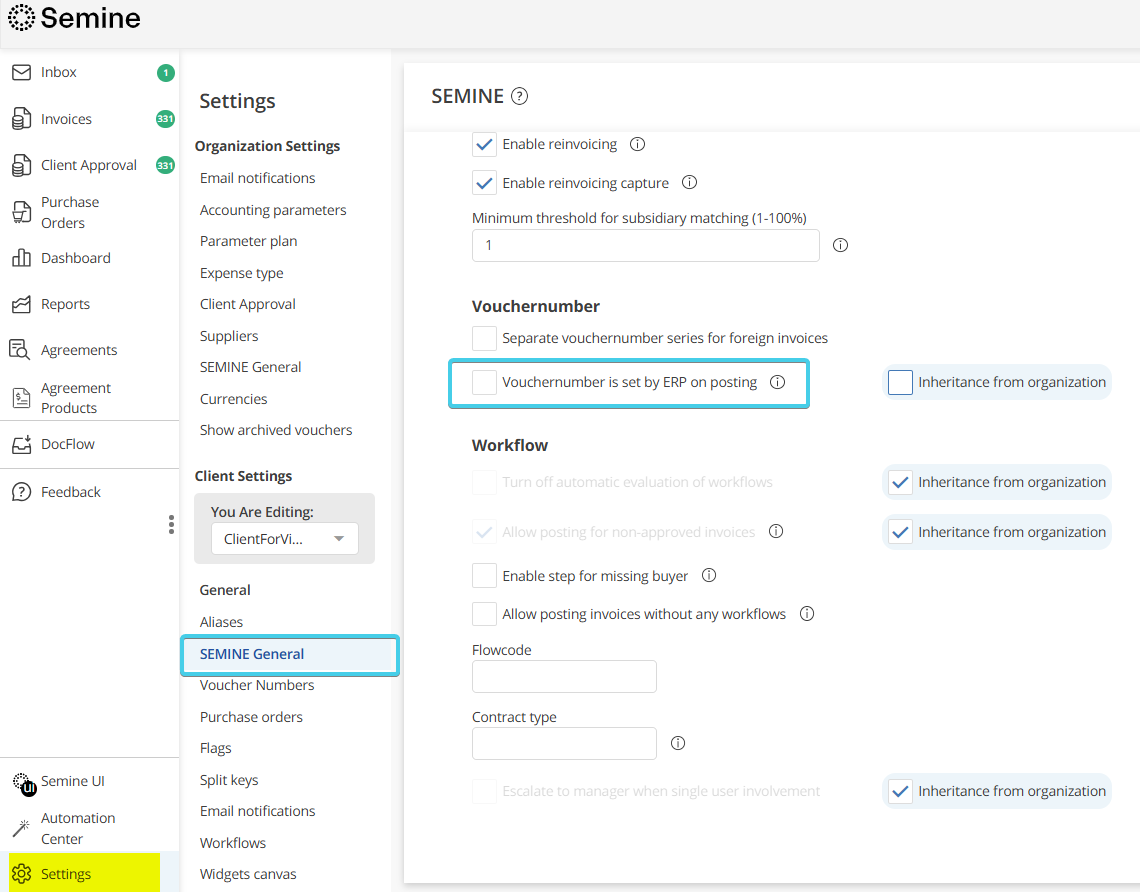Click the help icon beside SEMINE heading
The image size is (1140, 892).
(x=519, y=97)
